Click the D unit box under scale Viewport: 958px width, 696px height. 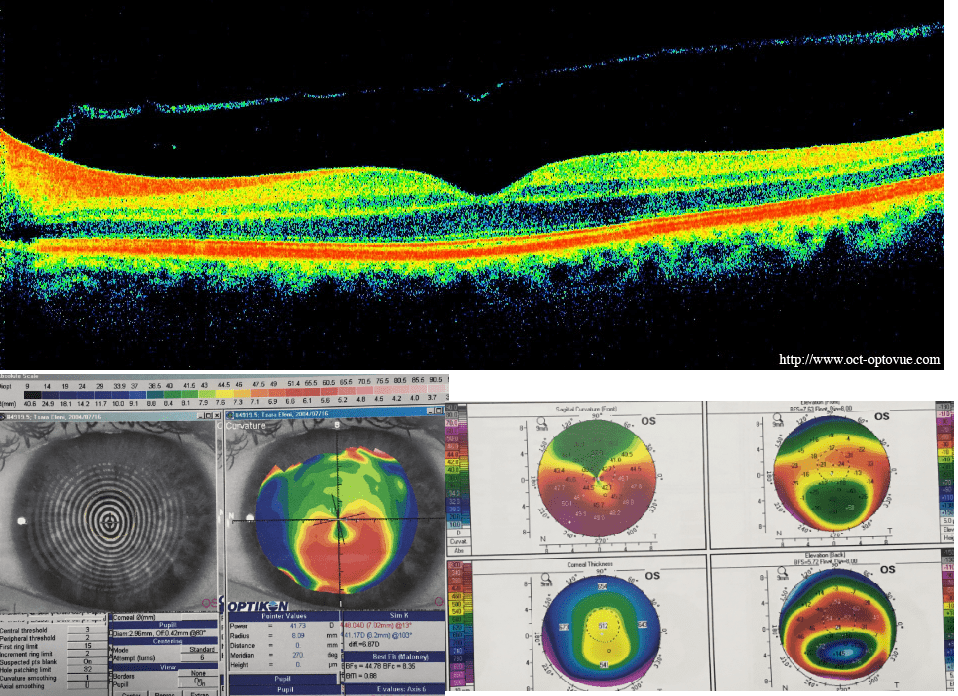[458, 533]
